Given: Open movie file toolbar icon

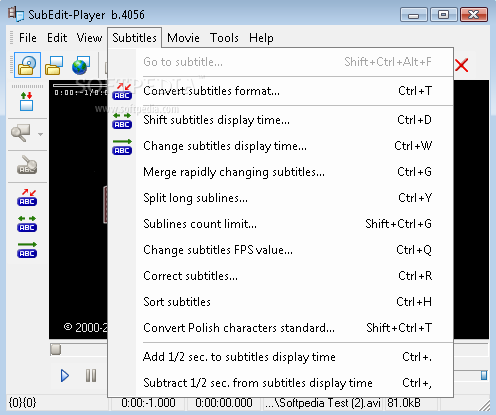Looking at the screenshot, I should 27,65.
